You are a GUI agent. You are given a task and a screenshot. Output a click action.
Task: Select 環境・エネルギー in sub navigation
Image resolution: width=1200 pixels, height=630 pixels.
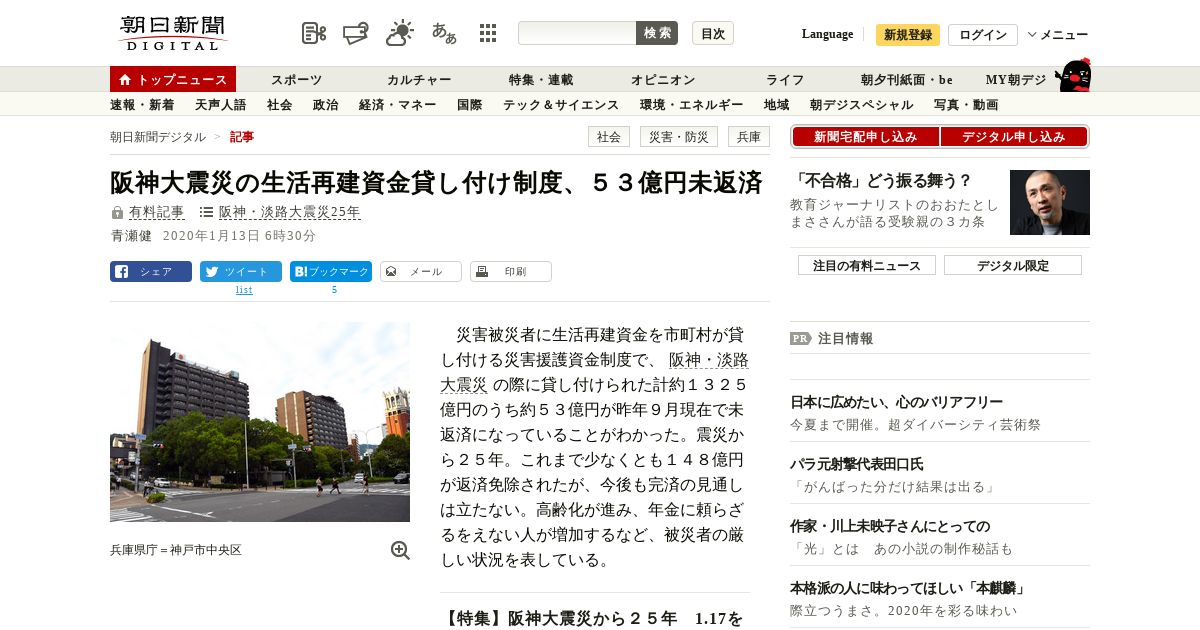tap(692, 104)
